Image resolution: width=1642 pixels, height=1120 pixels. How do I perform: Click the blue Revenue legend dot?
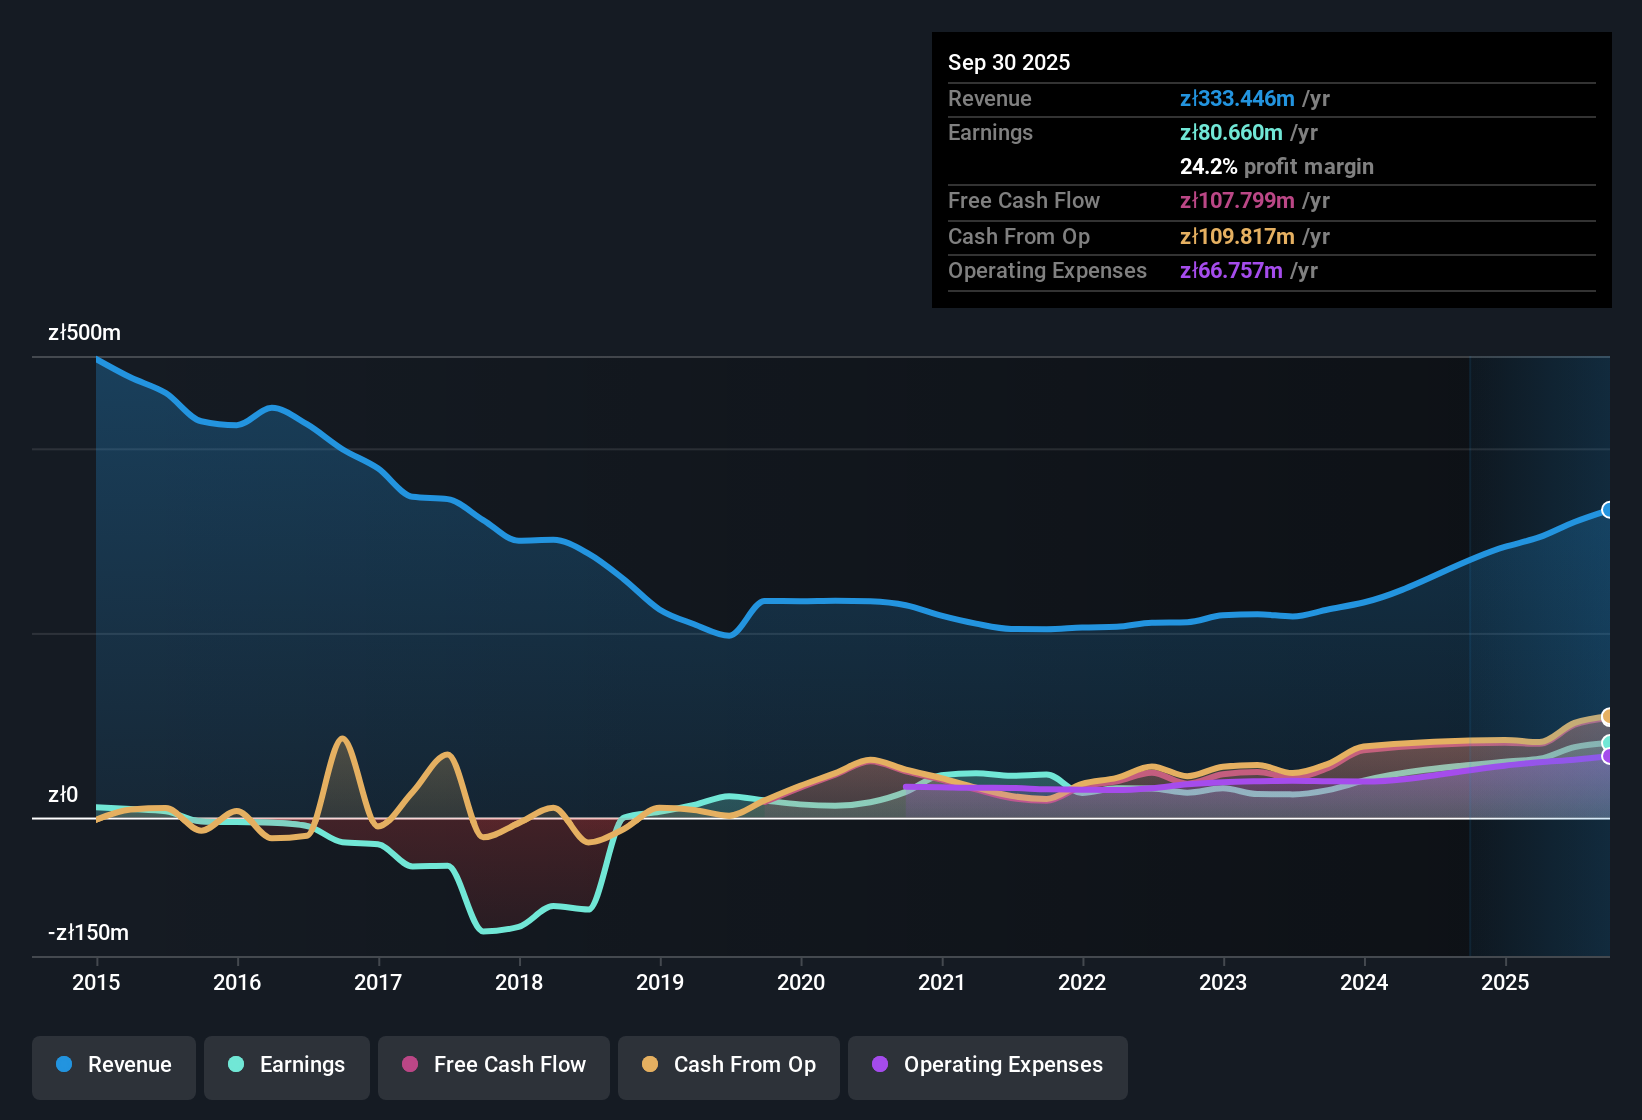click(64, 1065)
